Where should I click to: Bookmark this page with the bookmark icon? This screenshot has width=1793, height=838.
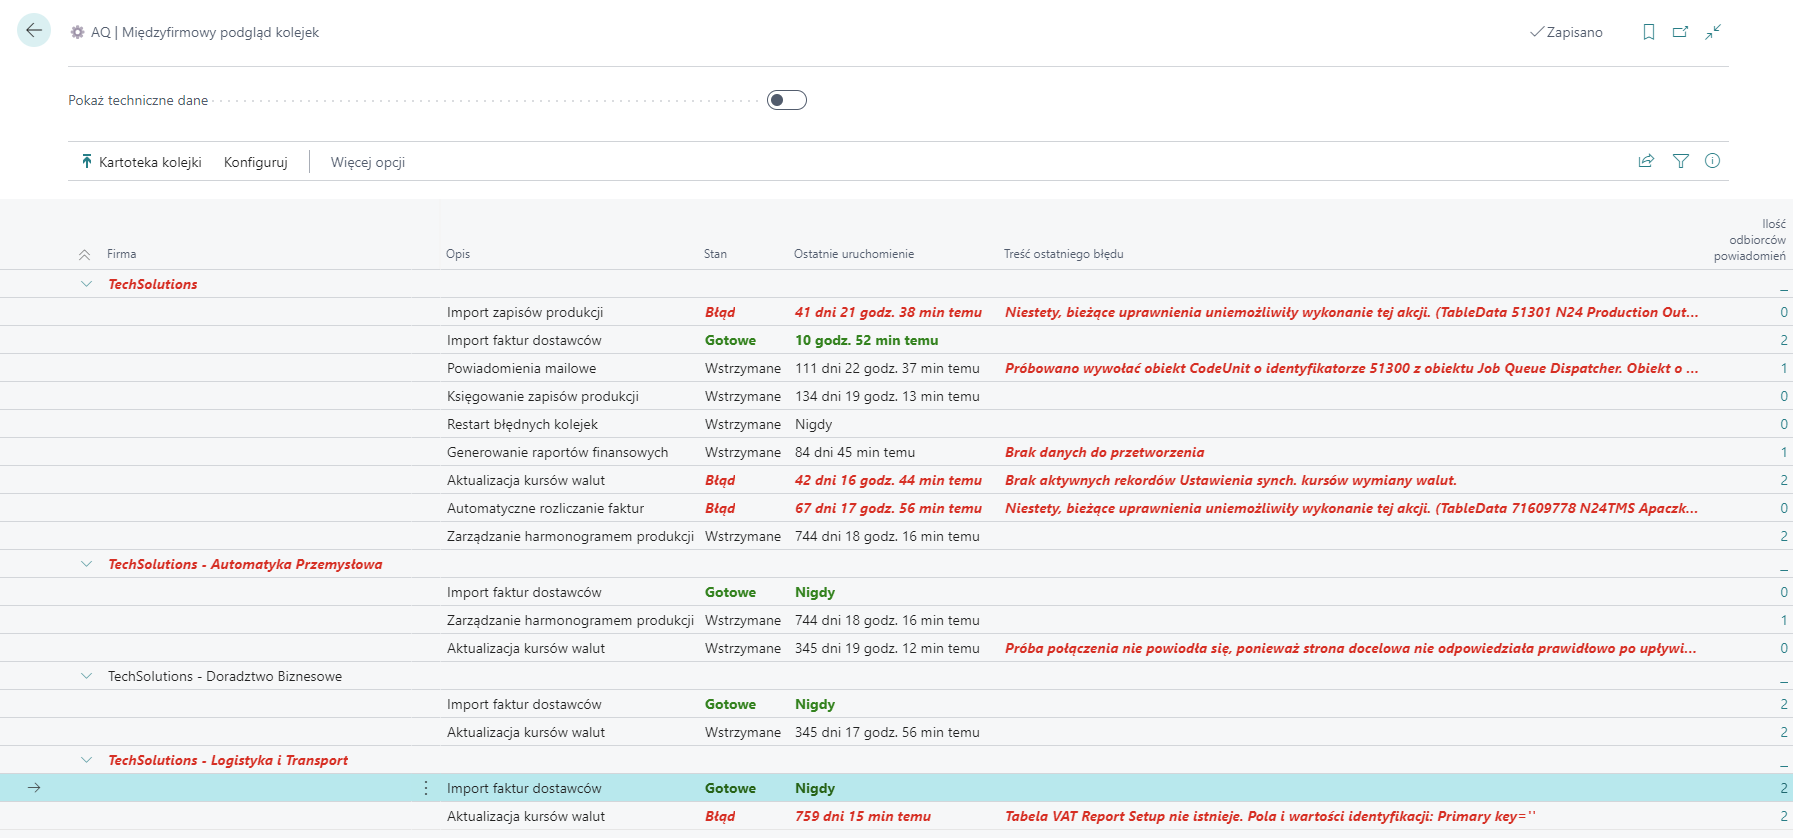pyautogui.click(x=1649, y=32)
